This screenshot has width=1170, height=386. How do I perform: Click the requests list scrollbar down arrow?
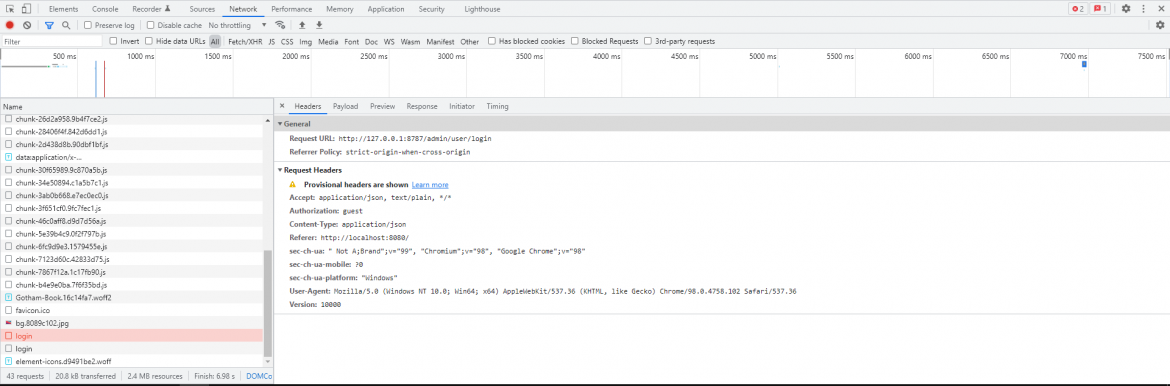268,362
